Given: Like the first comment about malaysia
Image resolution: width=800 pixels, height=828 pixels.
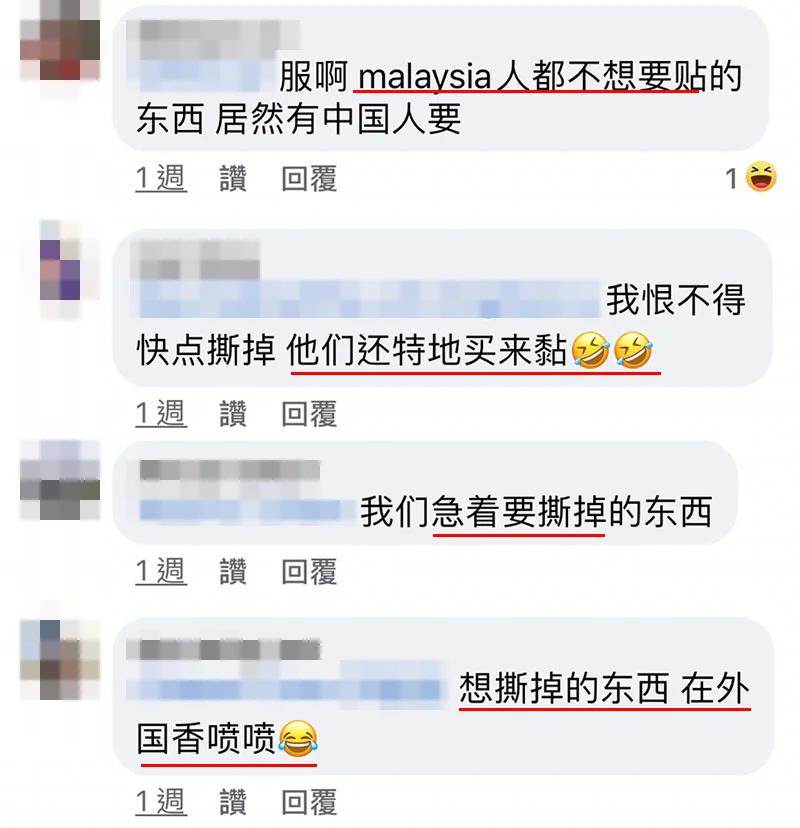Looking at the screenshot, I should (233, 178).
